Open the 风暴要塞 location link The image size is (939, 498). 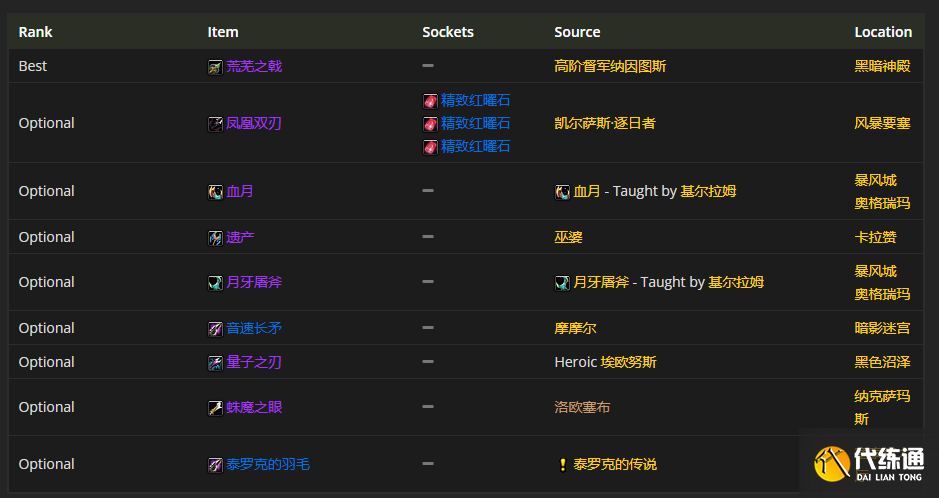tap(882, 123)
